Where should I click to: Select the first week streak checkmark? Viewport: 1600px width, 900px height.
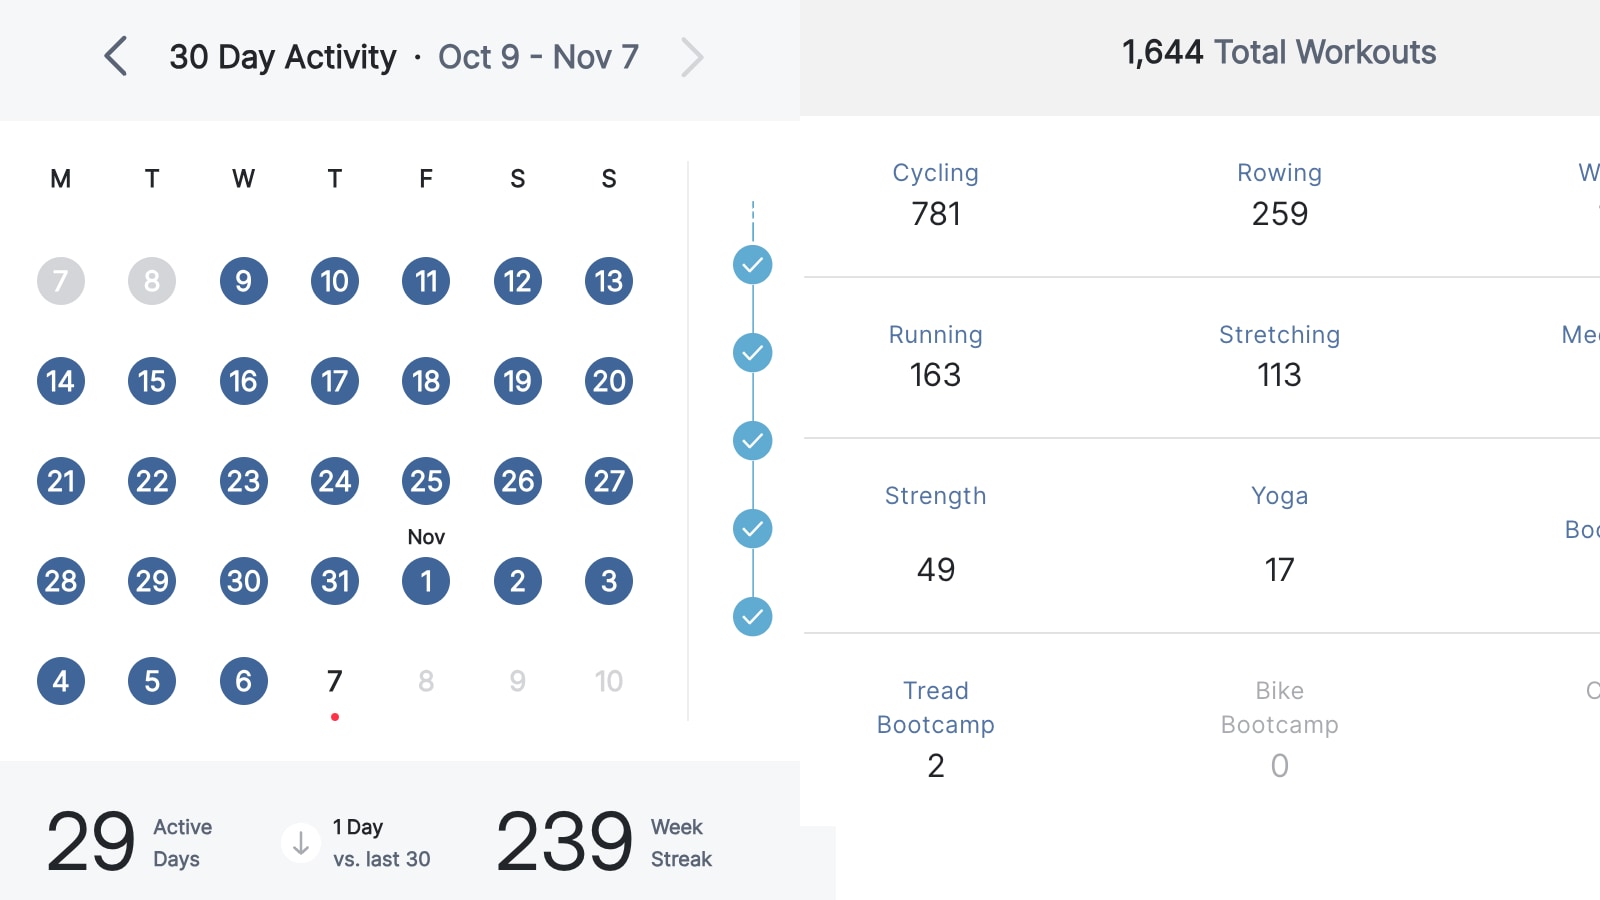[753, 265]
